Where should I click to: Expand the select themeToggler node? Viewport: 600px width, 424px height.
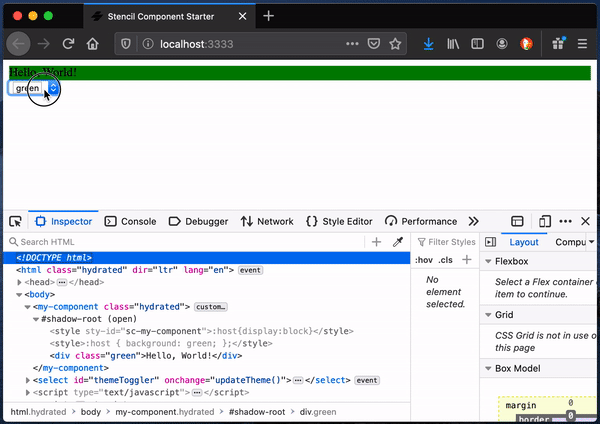point(28,380)
